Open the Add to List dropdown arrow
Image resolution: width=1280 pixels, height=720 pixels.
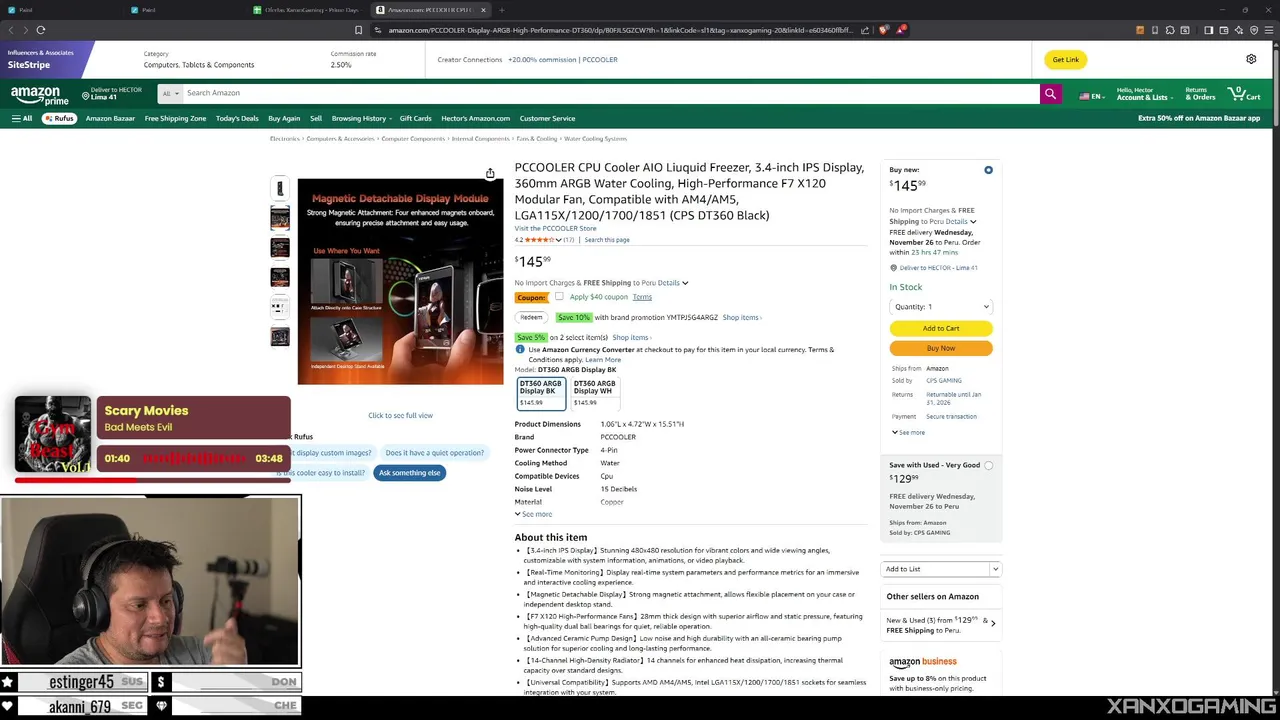[995, 569]
